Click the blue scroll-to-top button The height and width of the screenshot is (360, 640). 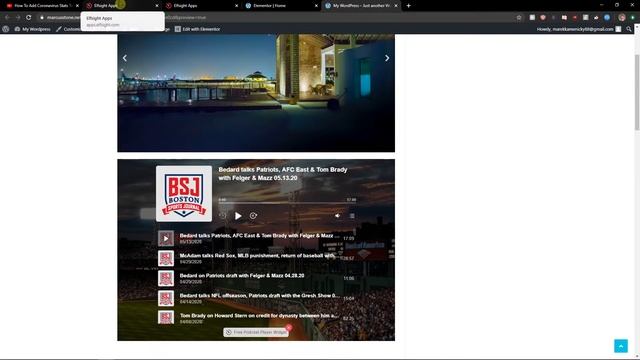(x=621, y=346)
